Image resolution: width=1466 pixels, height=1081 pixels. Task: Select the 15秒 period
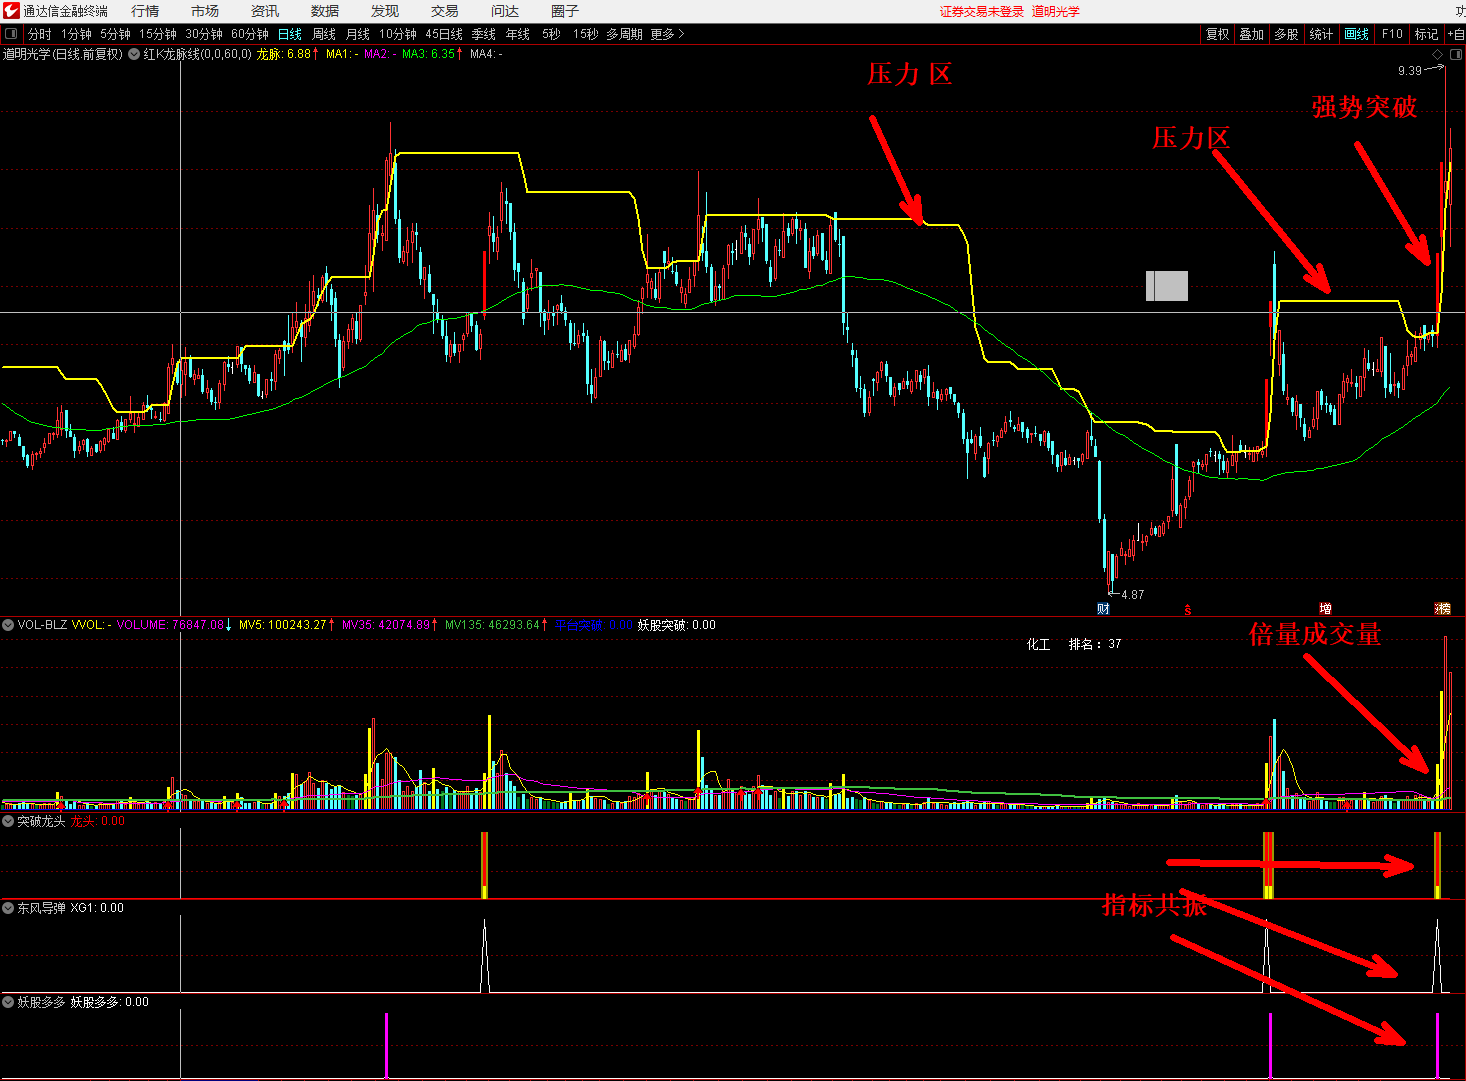click(585, 34)
